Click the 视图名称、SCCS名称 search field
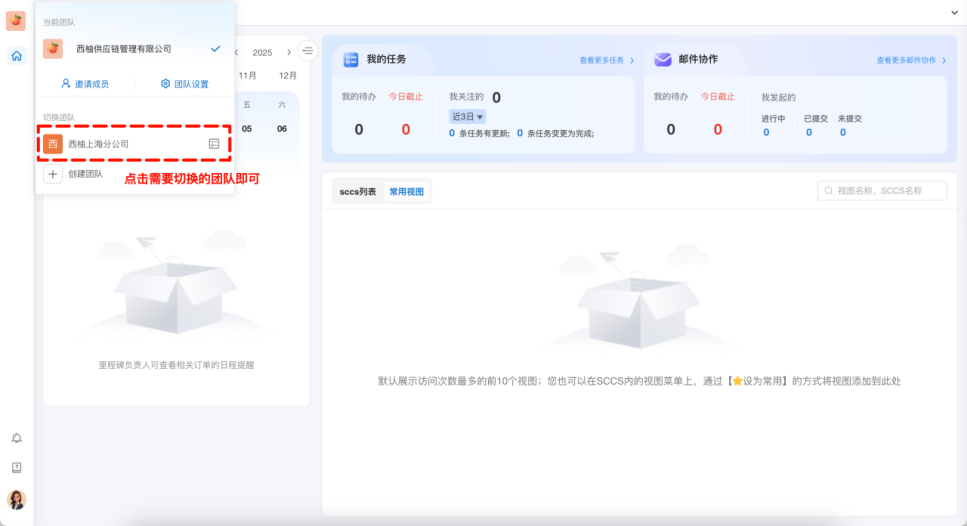The width and height of the screenshot is (967, 526). pyautogui.click(x=883, y=191)
